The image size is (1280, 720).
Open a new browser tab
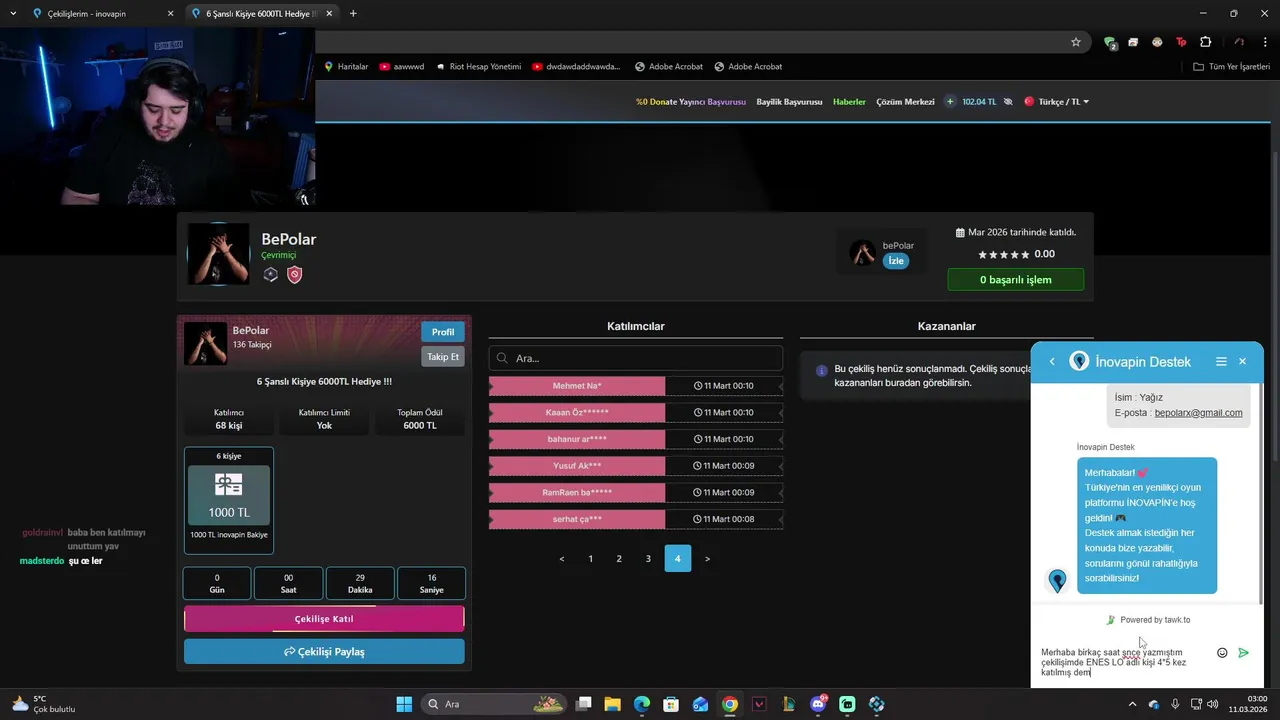click(353, 14)
